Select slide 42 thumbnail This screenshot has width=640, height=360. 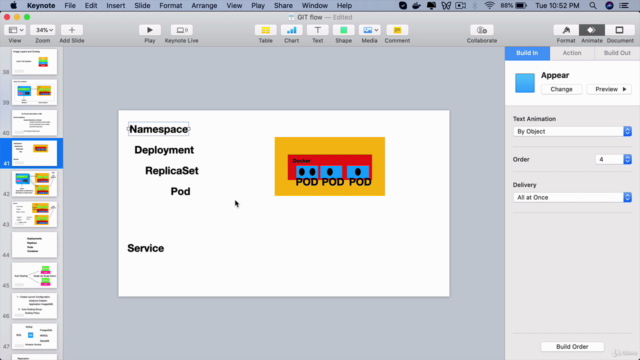34,184
